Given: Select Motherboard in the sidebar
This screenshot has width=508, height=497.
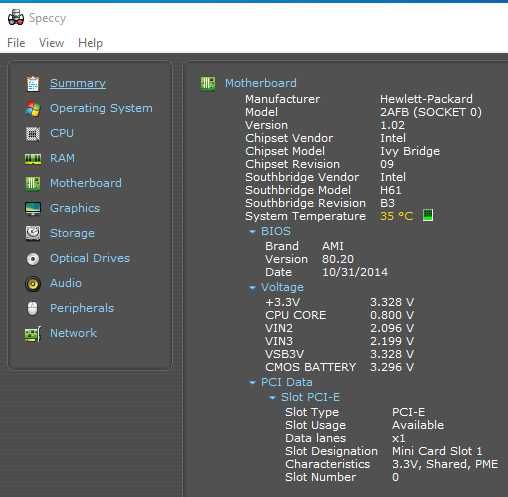Looking at the screenshot, I should [86, 183].
